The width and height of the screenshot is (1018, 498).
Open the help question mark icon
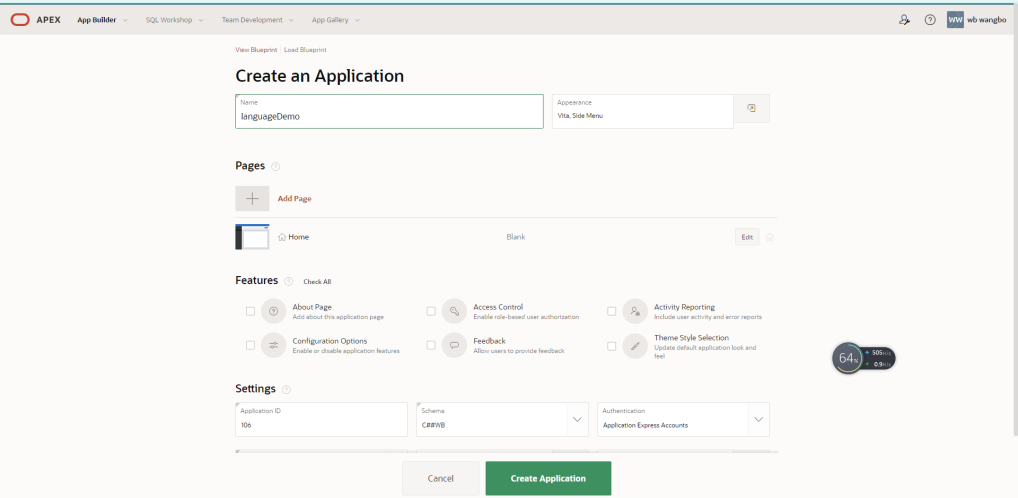(930, 20)
